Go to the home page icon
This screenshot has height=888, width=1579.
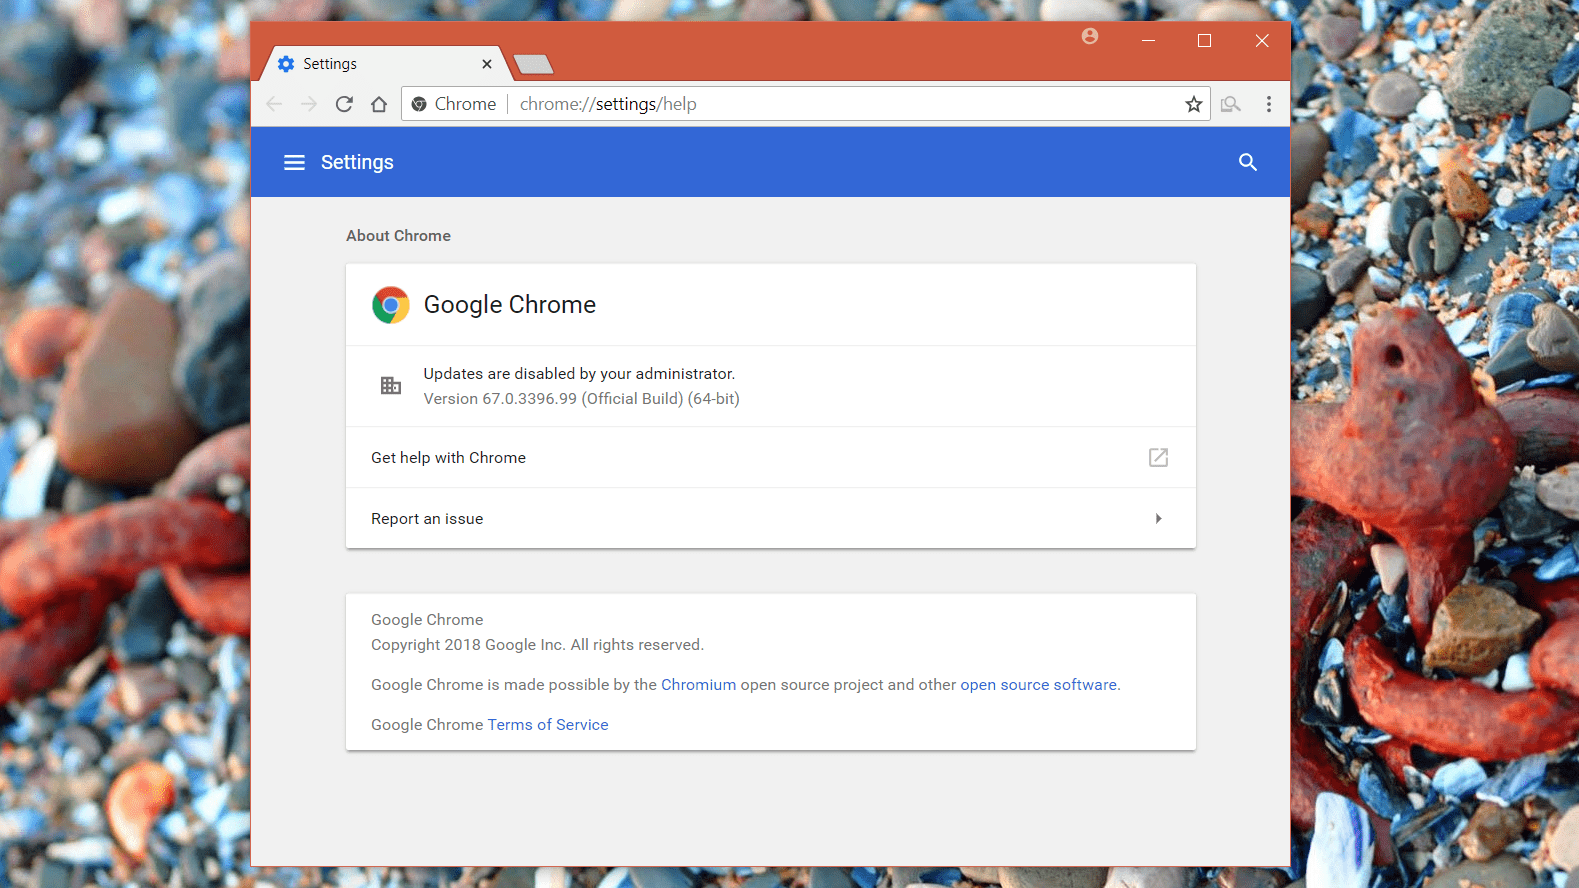pyautogui.click(x=379, y=104)
